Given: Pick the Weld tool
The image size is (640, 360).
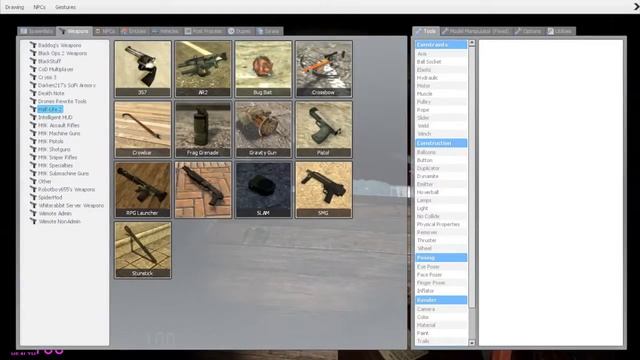Looking at the screenshot, I should [x=441, y=126].
